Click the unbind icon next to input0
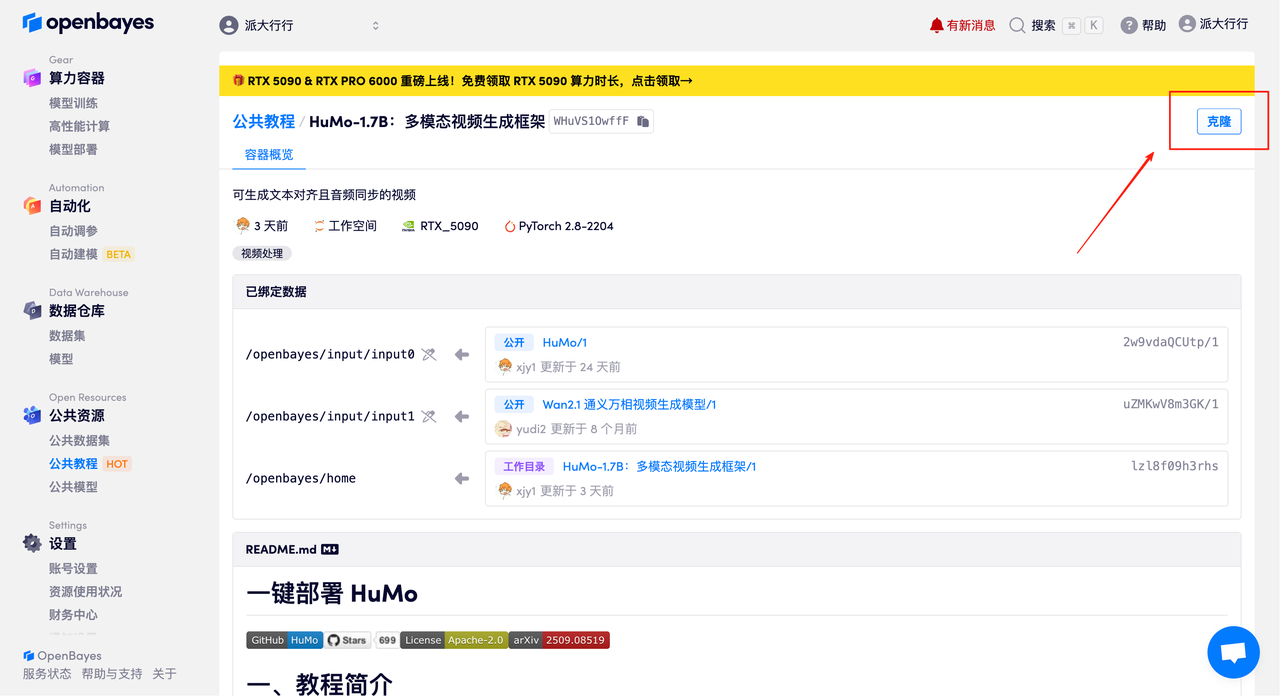This screenshot has width=1280, height=696. click(x=428, y=353)
